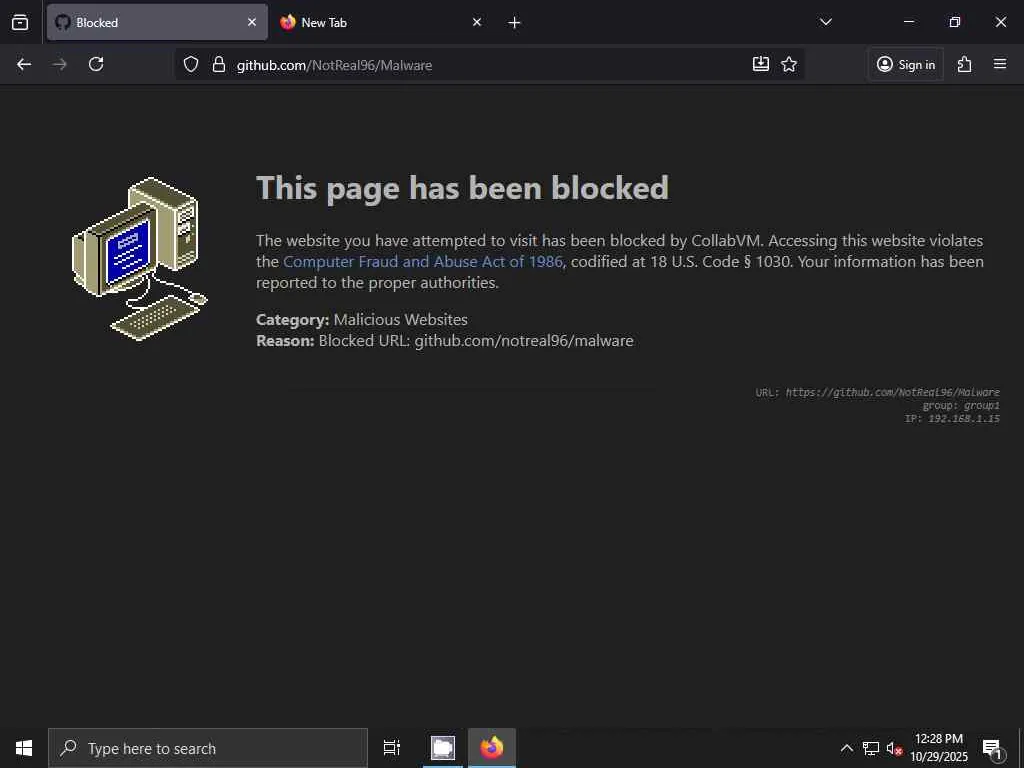Open the muted volume tray icon
Screen dimensions: 1024x768
point(894,748)
